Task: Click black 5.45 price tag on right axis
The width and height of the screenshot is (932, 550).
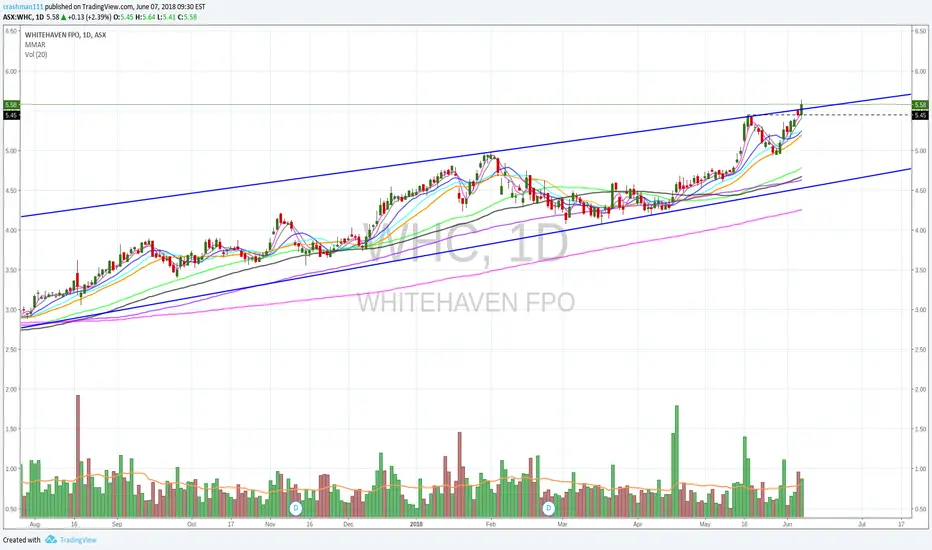Action: (920, 115)
